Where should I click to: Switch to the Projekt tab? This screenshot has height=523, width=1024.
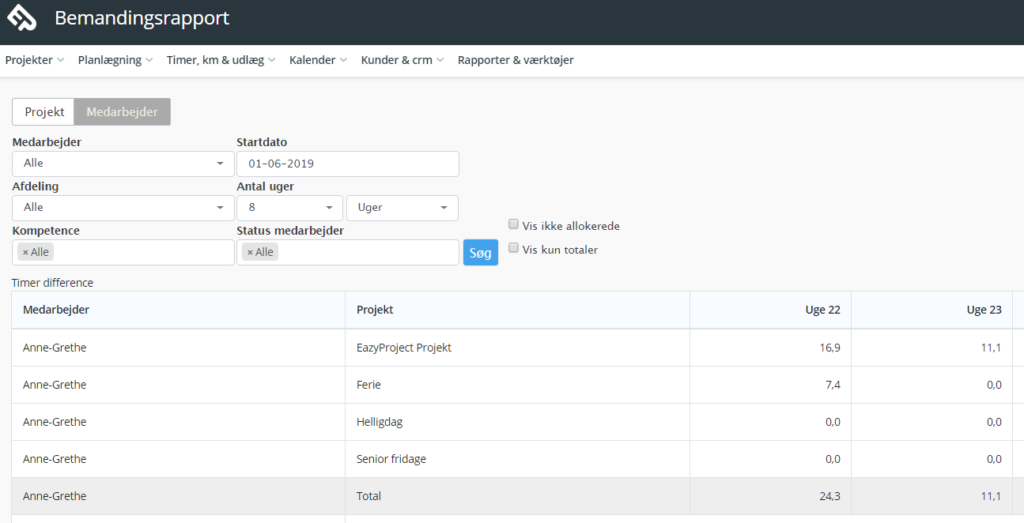[44, 112]
